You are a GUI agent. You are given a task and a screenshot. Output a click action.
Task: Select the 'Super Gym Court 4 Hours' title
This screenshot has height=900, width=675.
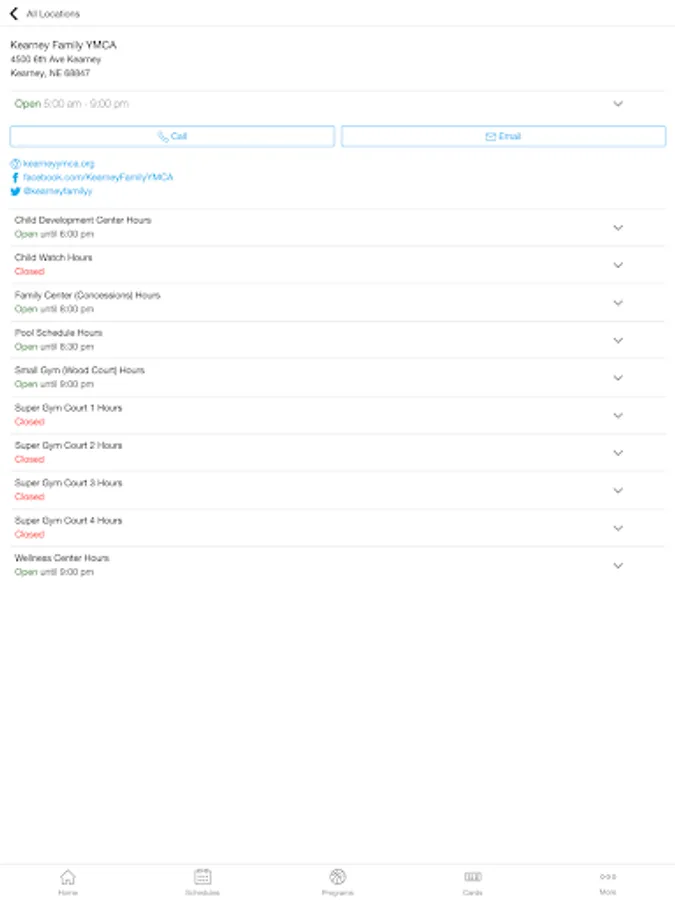[68, 521]
